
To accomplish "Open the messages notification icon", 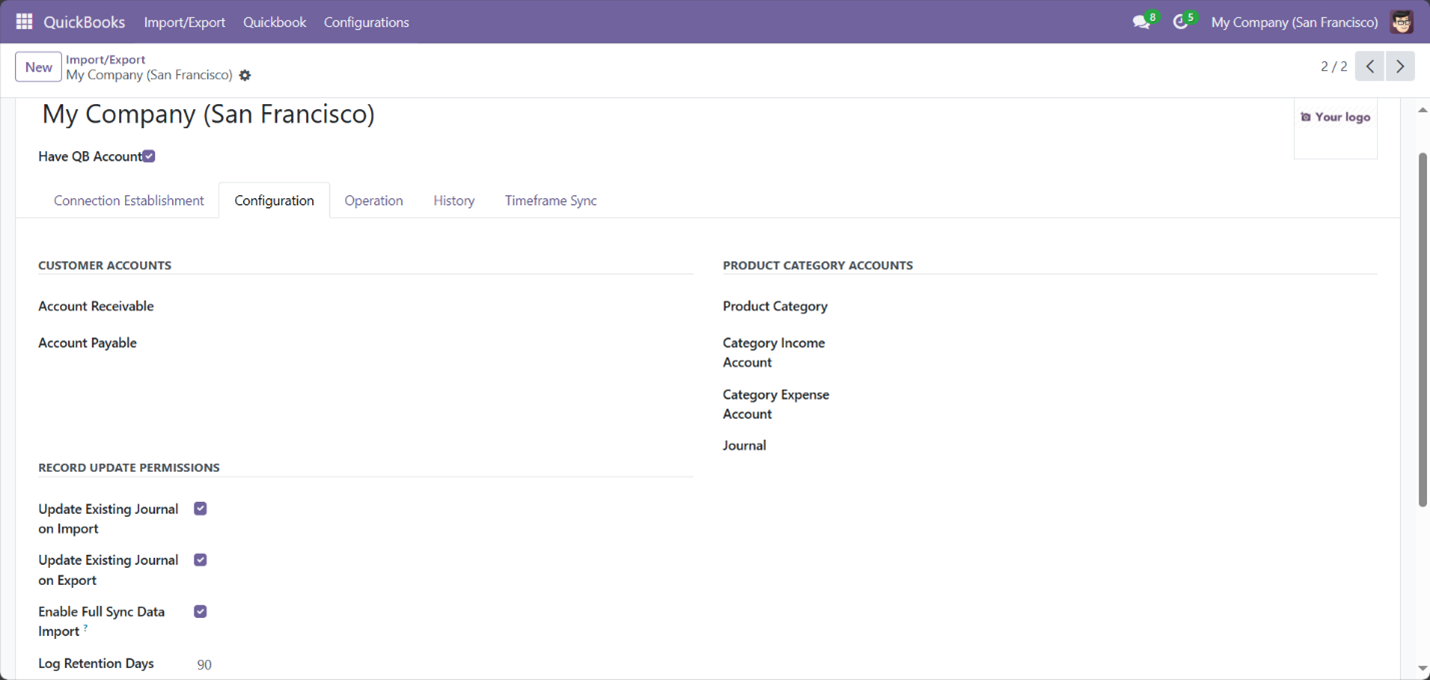I will pyautogui.click(x=1140, y=21).
